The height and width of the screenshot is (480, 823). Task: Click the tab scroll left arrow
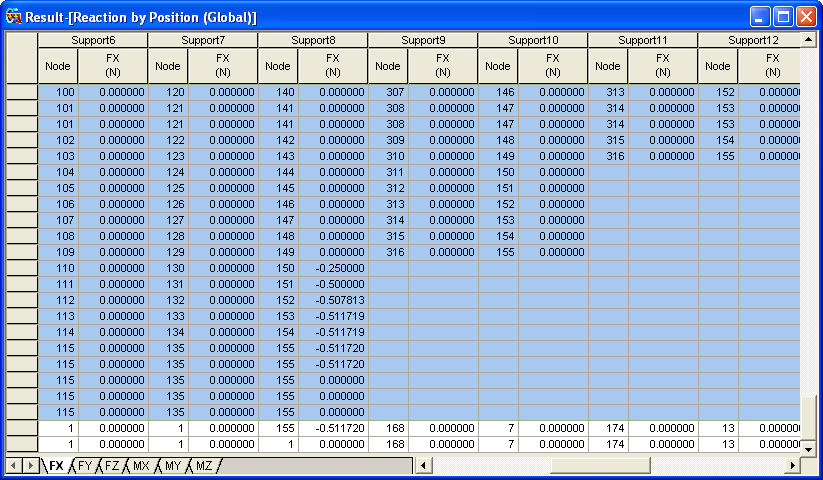[14, 466]
